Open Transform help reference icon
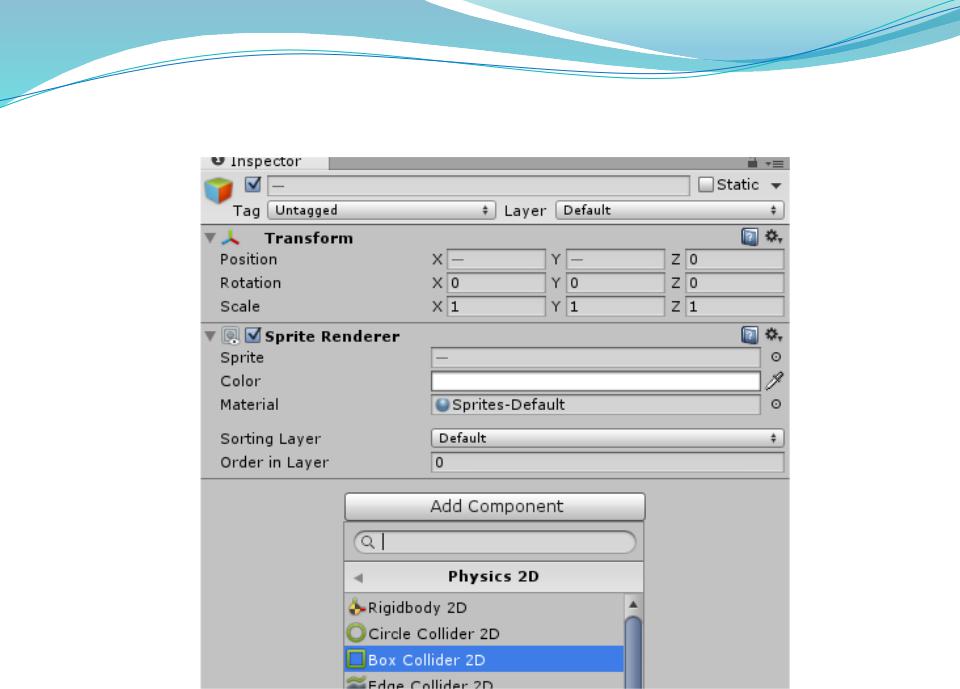960x689 pixels. [x=749, y=236]
